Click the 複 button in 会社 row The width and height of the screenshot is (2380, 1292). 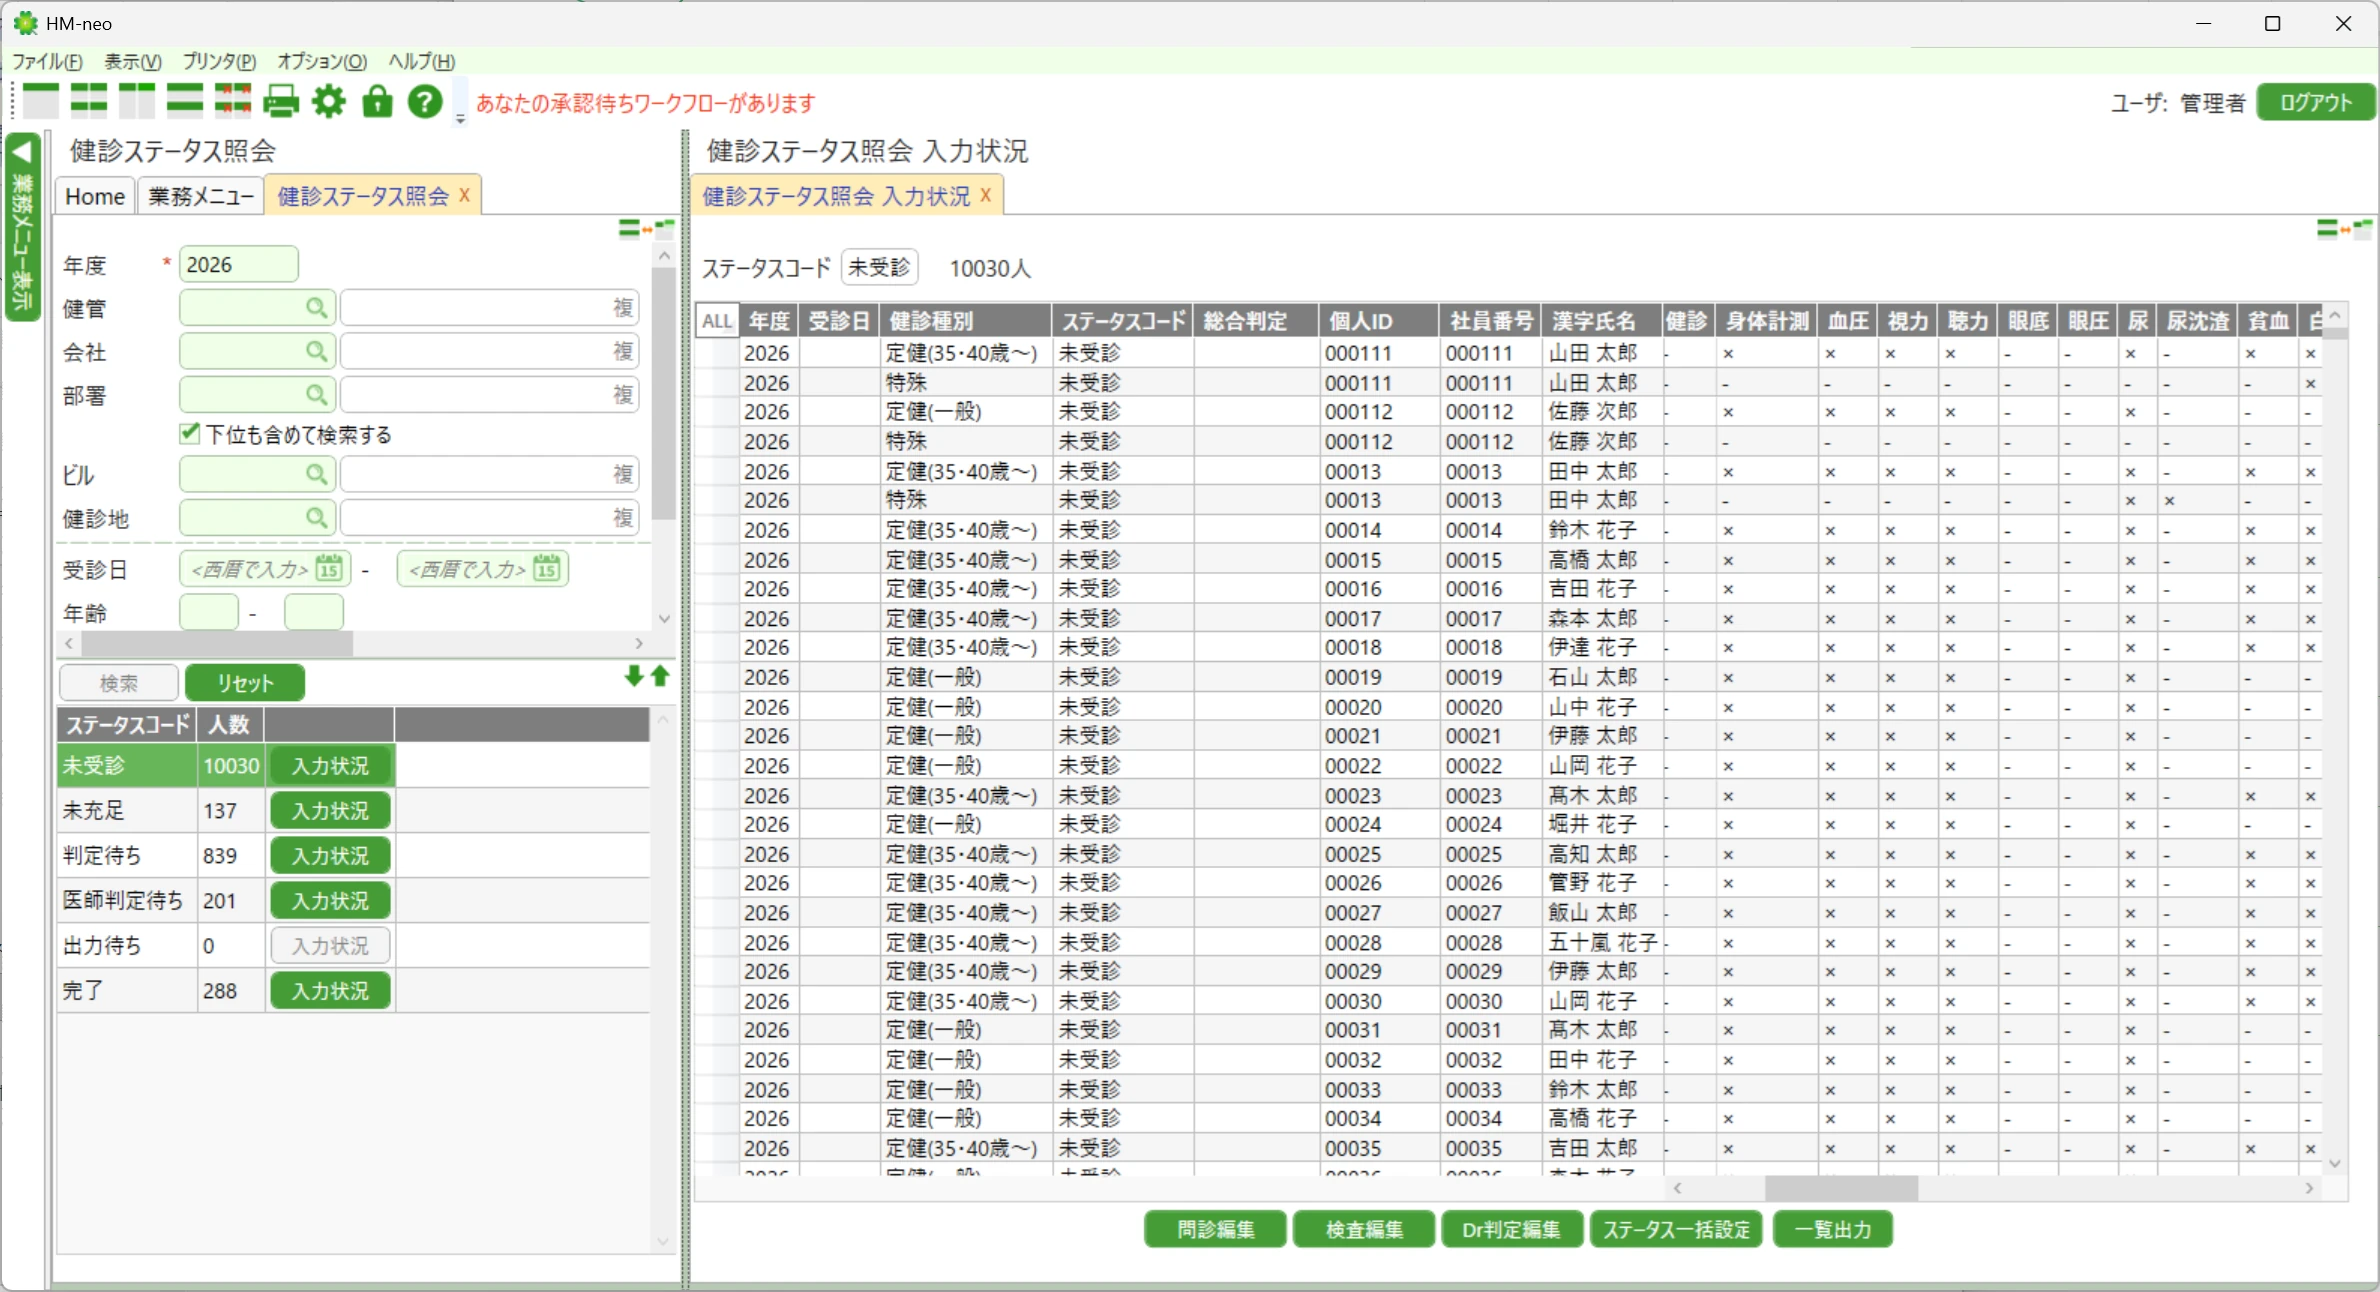click(623, 351)
